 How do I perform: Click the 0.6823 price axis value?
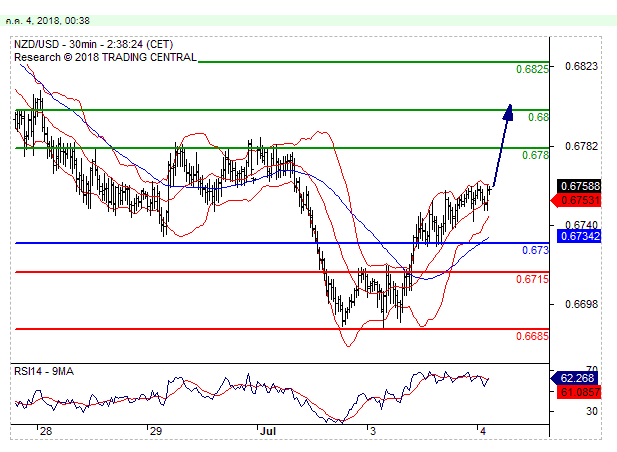click(581, 66)
